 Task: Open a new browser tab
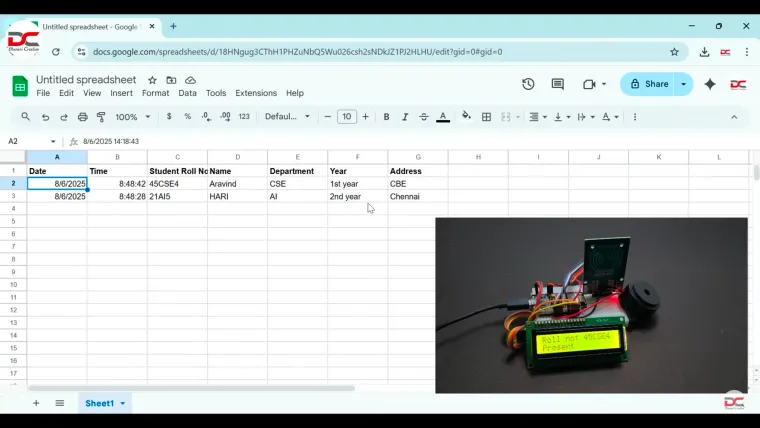173,27
